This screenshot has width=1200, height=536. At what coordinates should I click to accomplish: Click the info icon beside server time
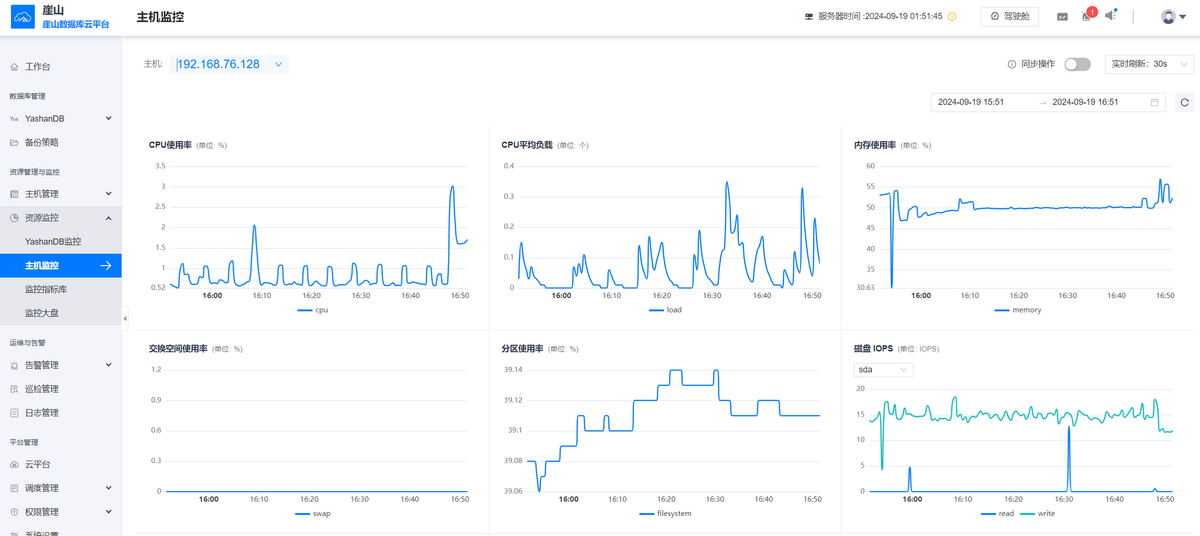952,17
